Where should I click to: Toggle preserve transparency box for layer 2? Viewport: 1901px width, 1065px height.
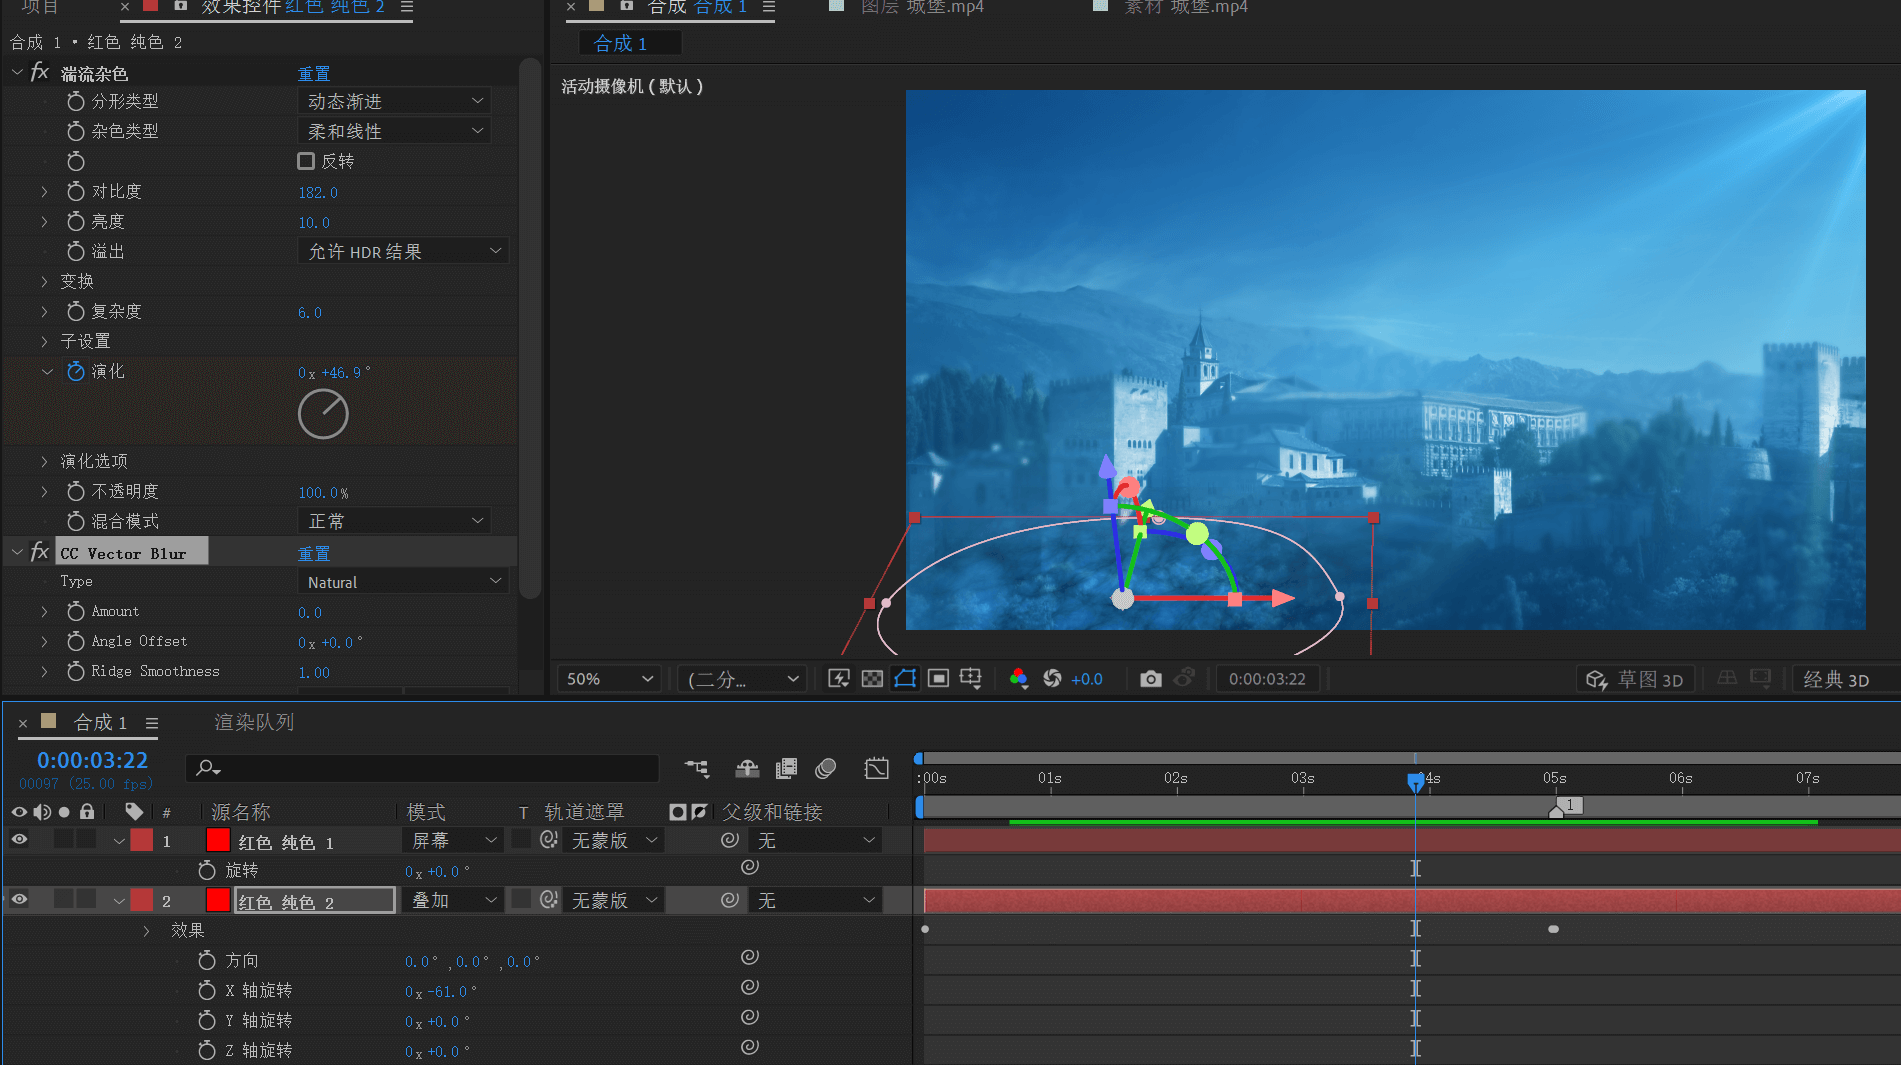(521, 900)
